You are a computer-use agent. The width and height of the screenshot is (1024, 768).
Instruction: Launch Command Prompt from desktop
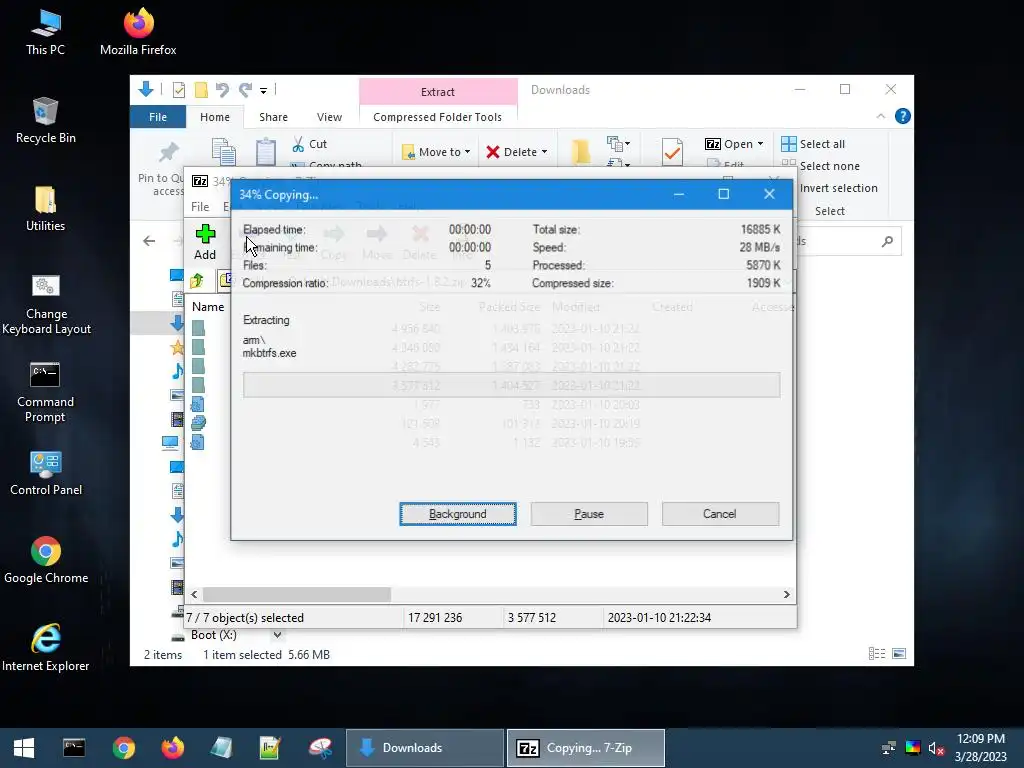coord(45,392)
